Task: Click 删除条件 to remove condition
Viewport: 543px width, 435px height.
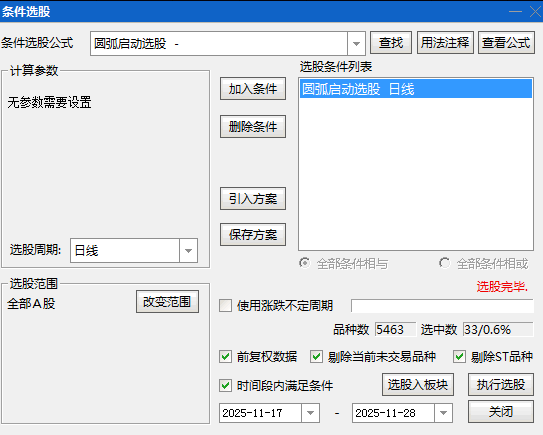Action: [x=253, y=126]
